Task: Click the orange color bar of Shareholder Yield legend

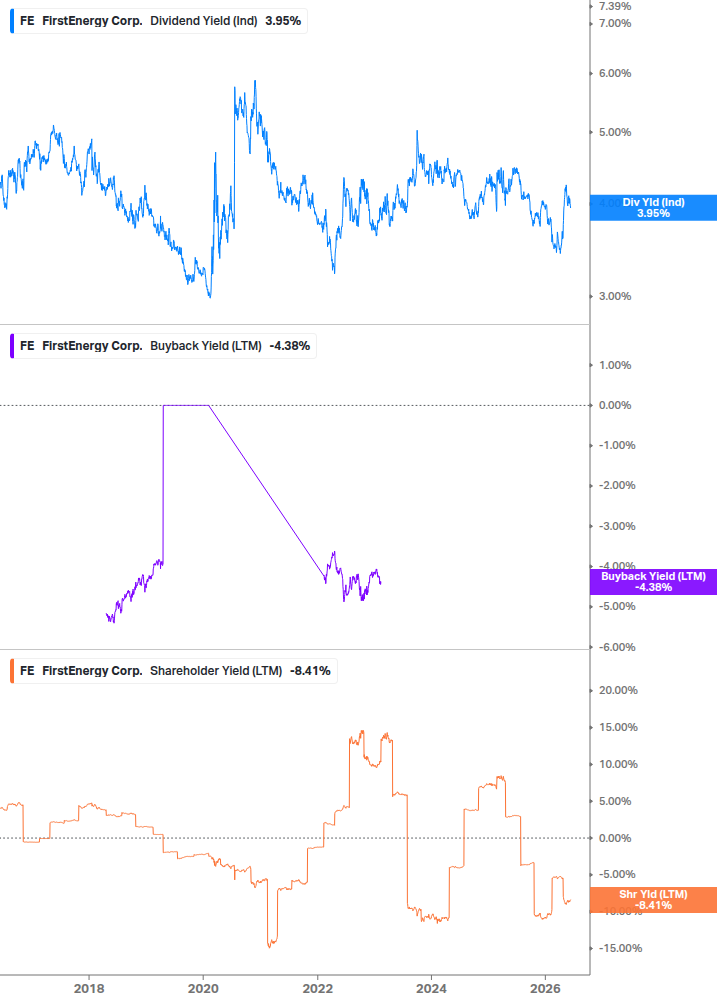Action: [12, 671]
